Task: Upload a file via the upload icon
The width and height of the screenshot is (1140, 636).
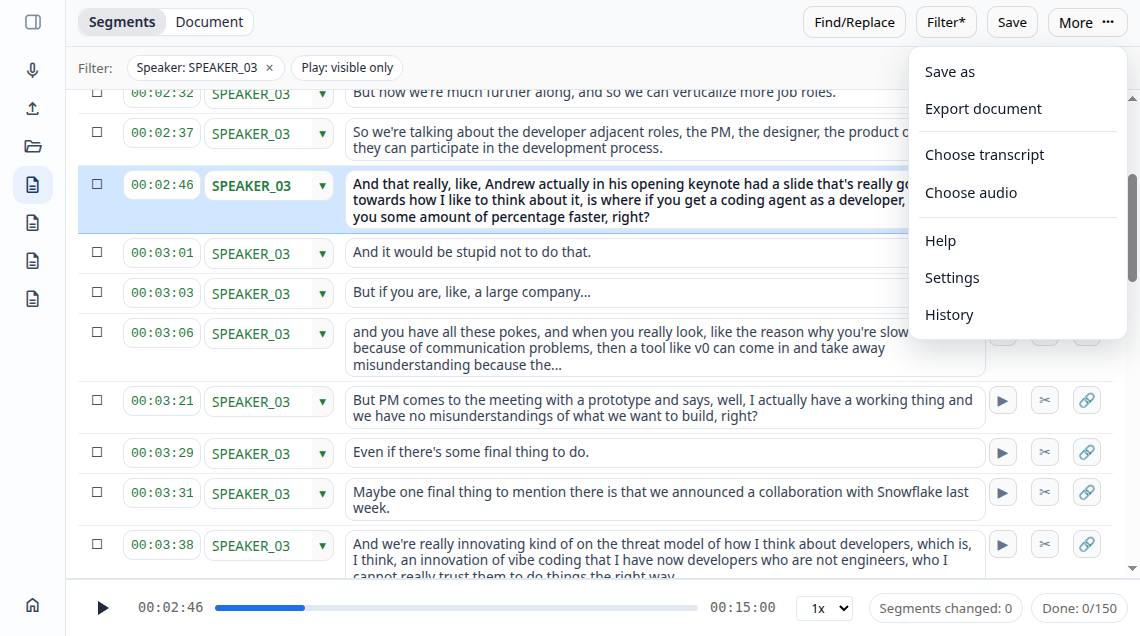Action: point(32,108)
